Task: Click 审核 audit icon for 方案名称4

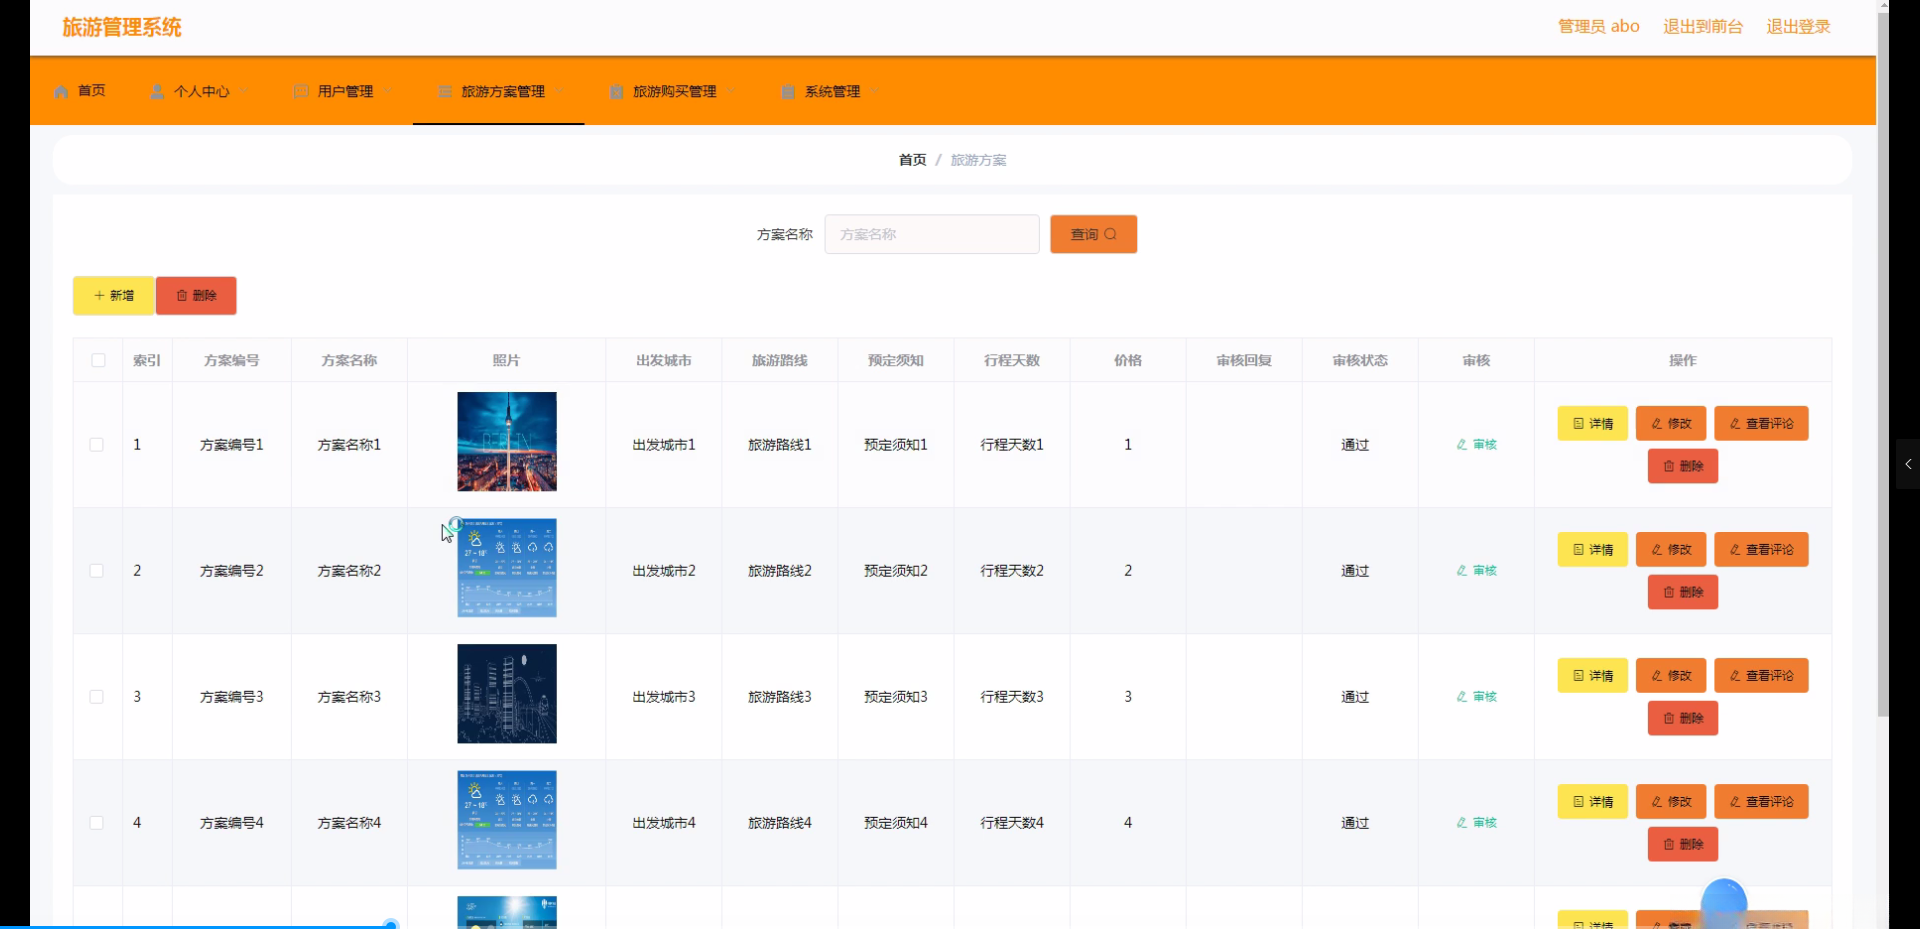Action: pos(1476,823)
